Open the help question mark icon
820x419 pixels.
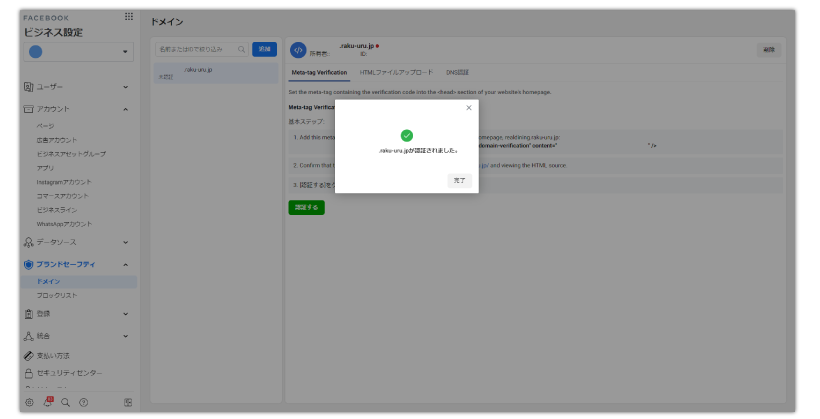coord(84,402)
